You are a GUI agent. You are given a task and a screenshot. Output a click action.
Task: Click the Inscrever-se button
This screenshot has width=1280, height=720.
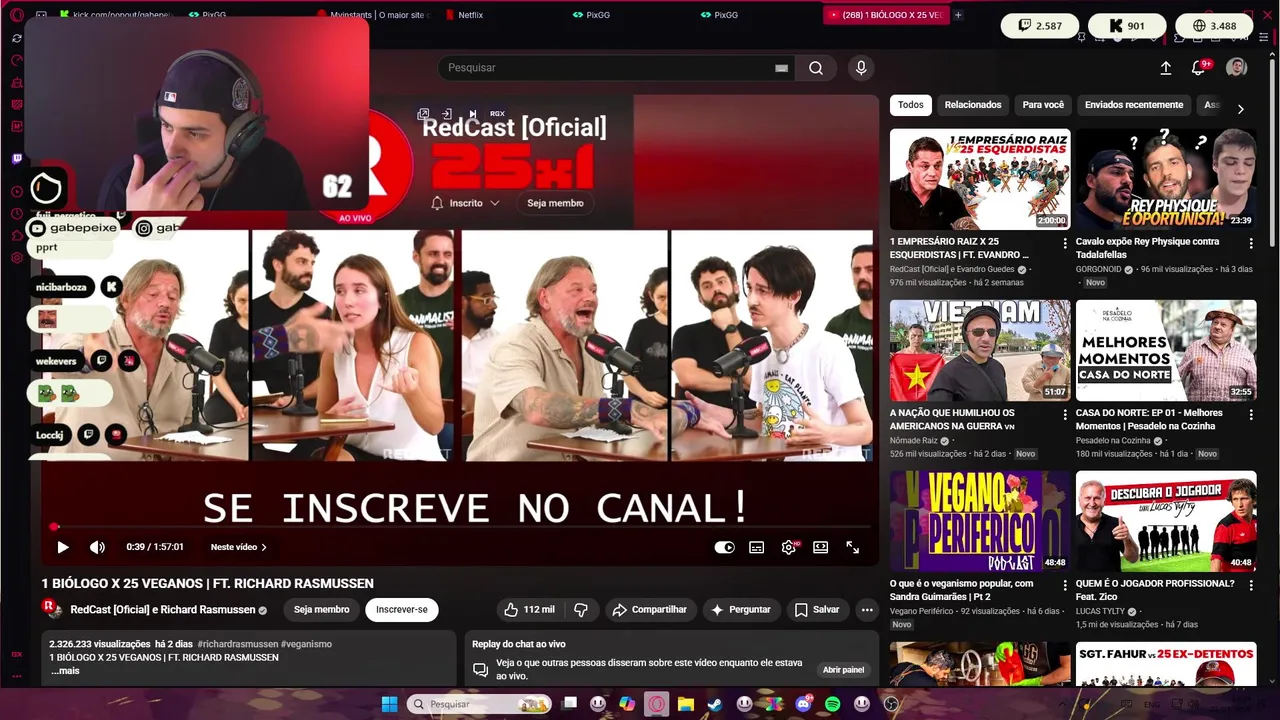[402, 610]
